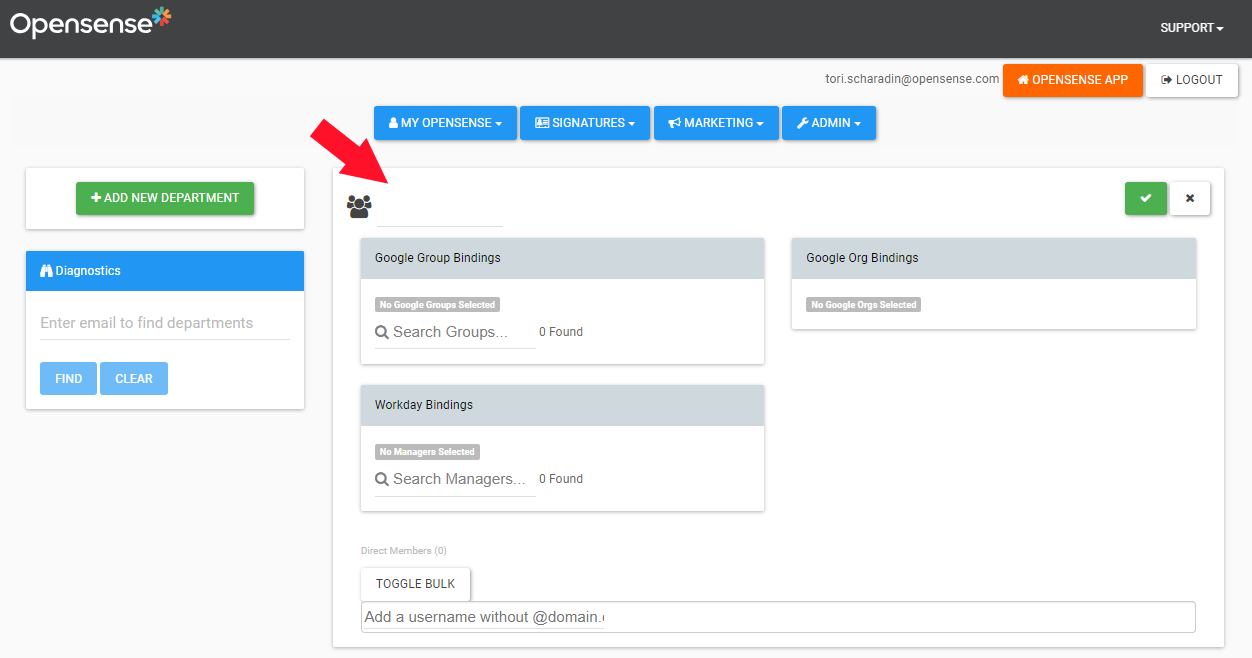Click the Google Org Bindings header

(994, 258)
